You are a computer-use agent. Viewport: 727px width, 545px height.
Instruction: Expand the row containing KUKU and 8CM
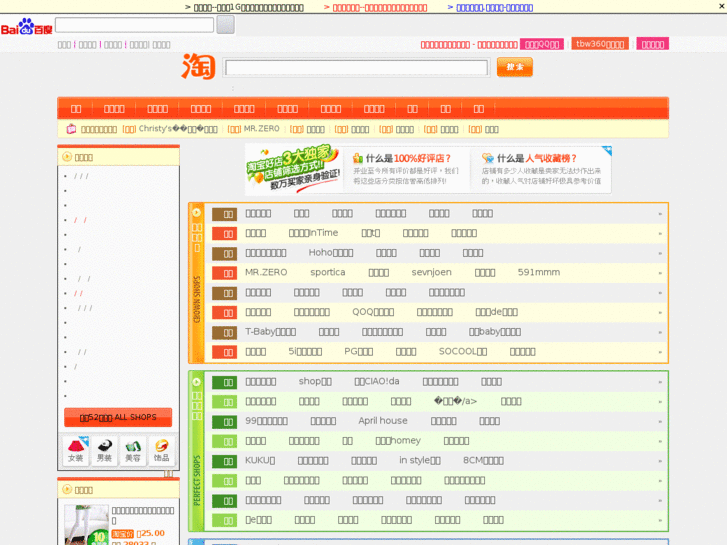tap(660, 462)
